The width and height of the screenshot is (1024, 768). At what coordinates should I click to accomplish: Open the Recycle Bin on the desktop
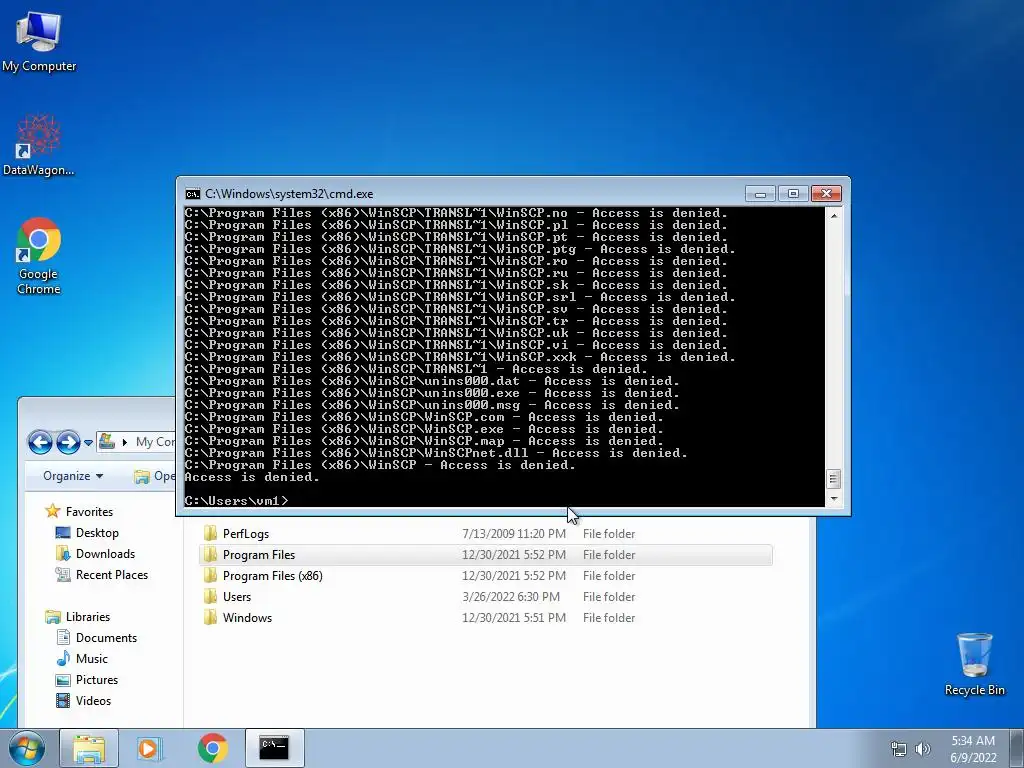pos(974,664)
